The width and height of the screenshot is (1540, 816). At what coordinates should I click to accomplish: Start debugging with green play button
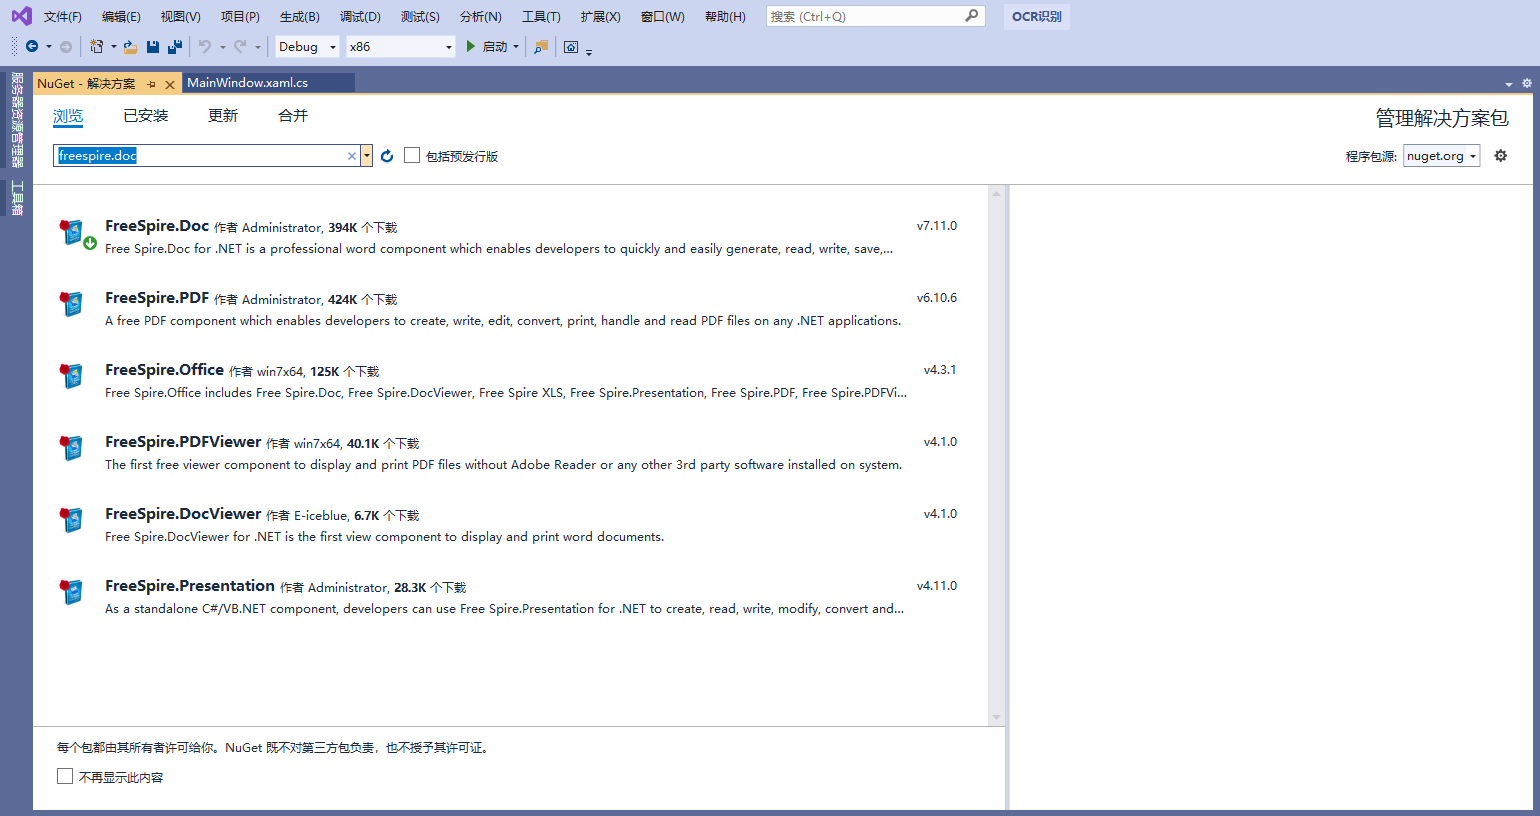tap(471, 47)
